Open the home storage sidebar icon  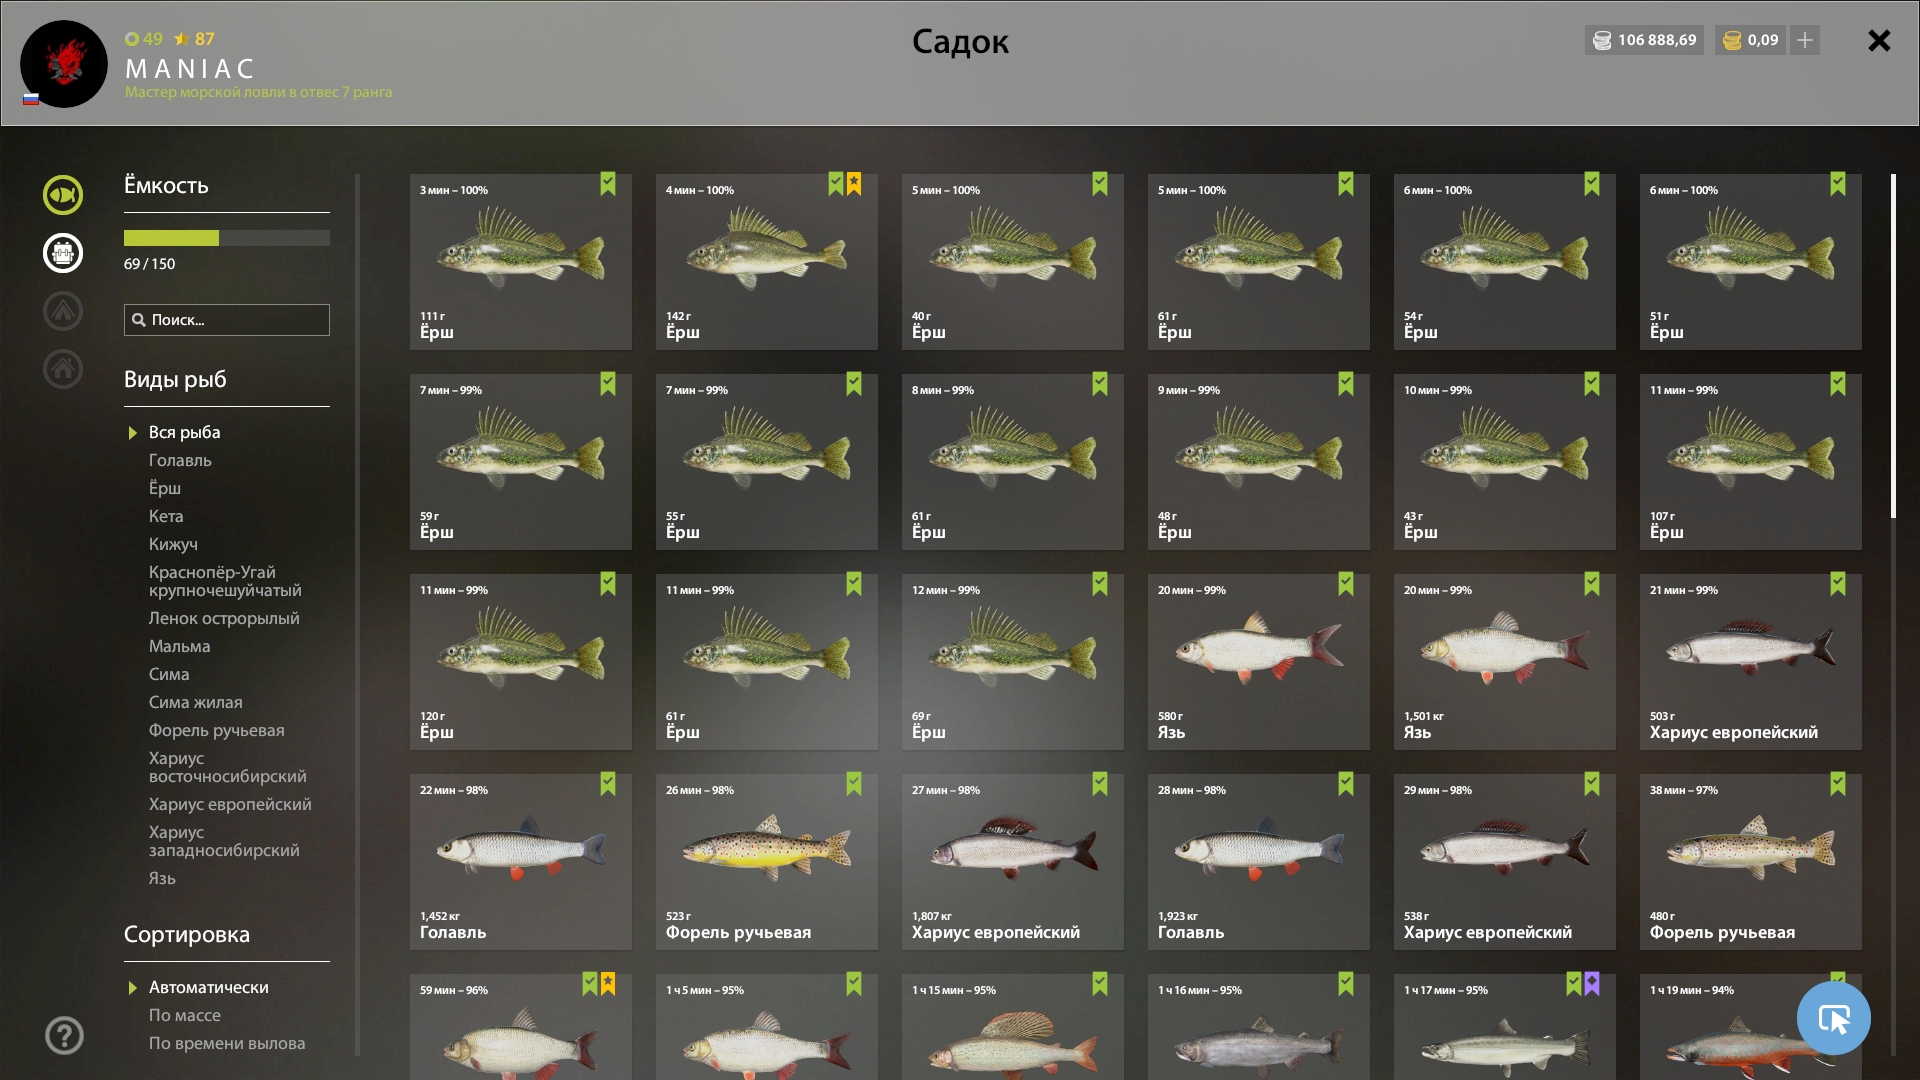pyautogui.click(x=63, y=369)
